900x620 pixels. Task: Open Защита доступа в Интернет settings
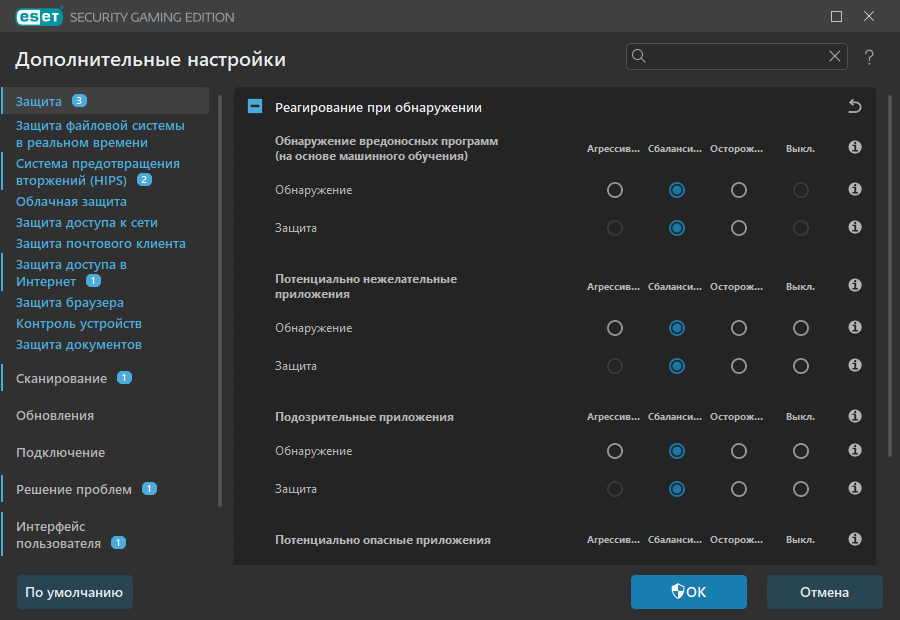coord(71,273)
